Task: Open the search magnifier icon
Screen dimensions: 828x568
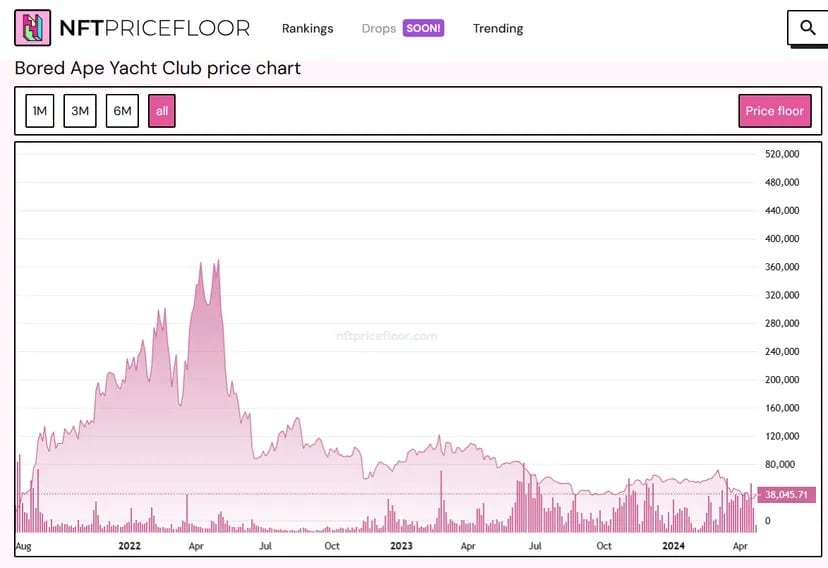Action: [x=808, y=27]
